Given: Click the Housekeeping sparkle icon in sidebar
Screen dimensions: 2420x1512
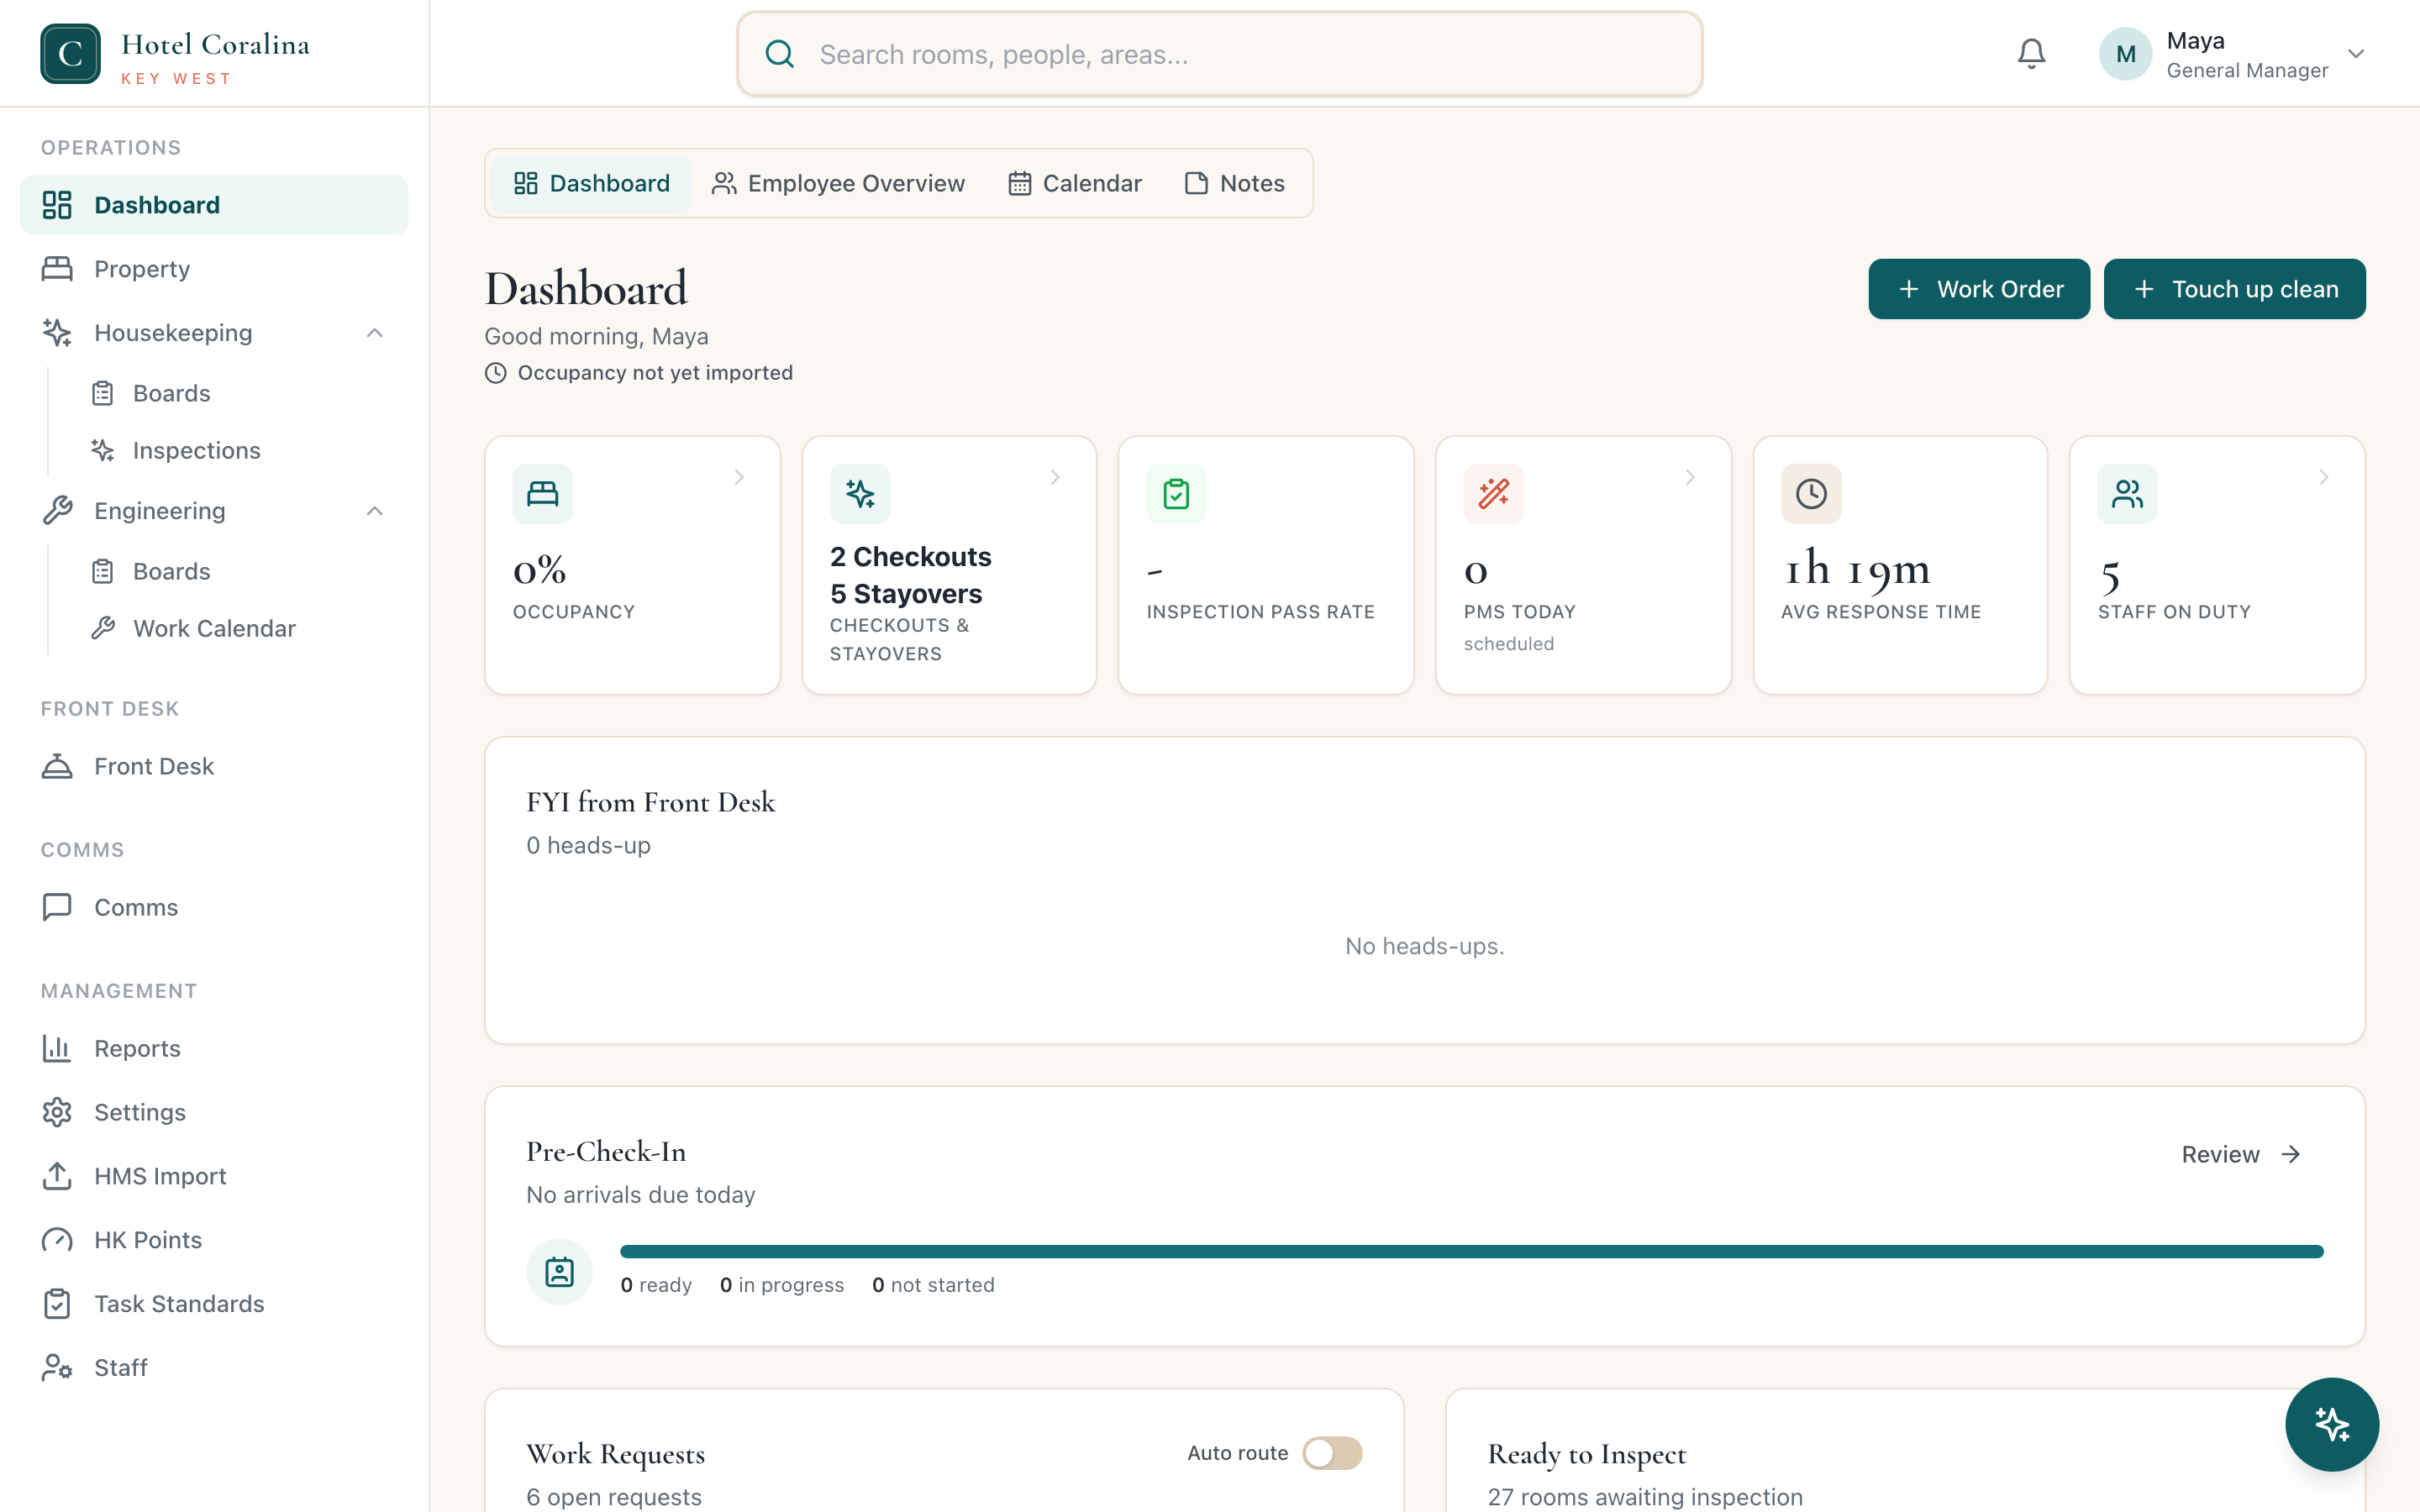Looking at the screenshot, I should (57, 333).
